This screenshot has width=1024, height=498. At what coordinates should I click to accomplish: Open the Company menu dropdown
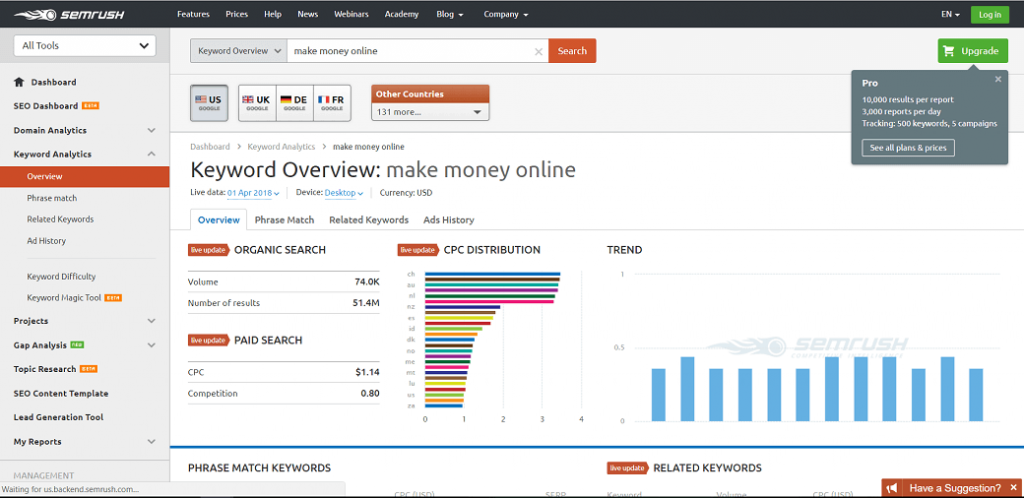point(506,14)
